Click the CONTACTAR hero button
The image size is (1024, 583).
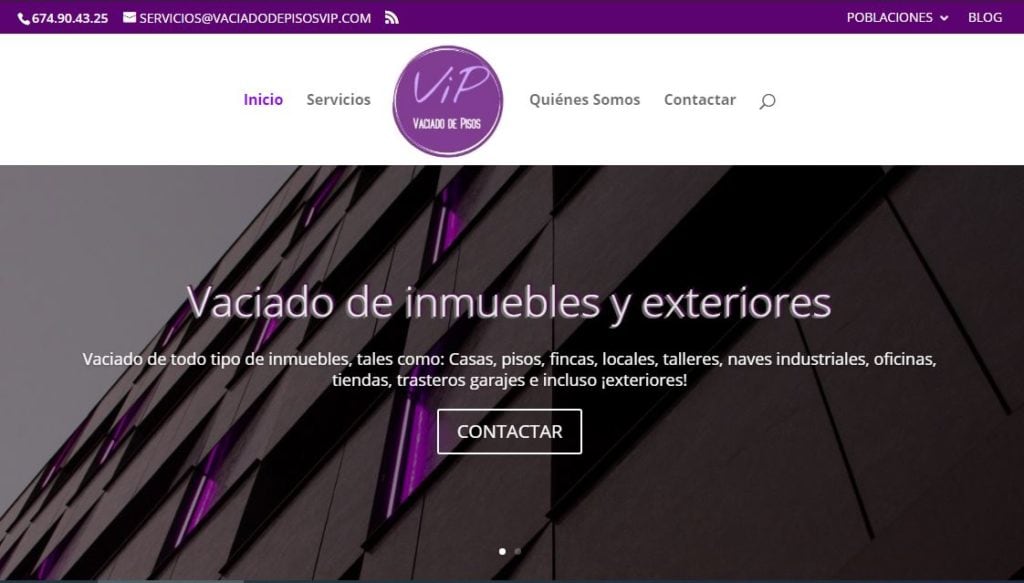coord(509,432)
